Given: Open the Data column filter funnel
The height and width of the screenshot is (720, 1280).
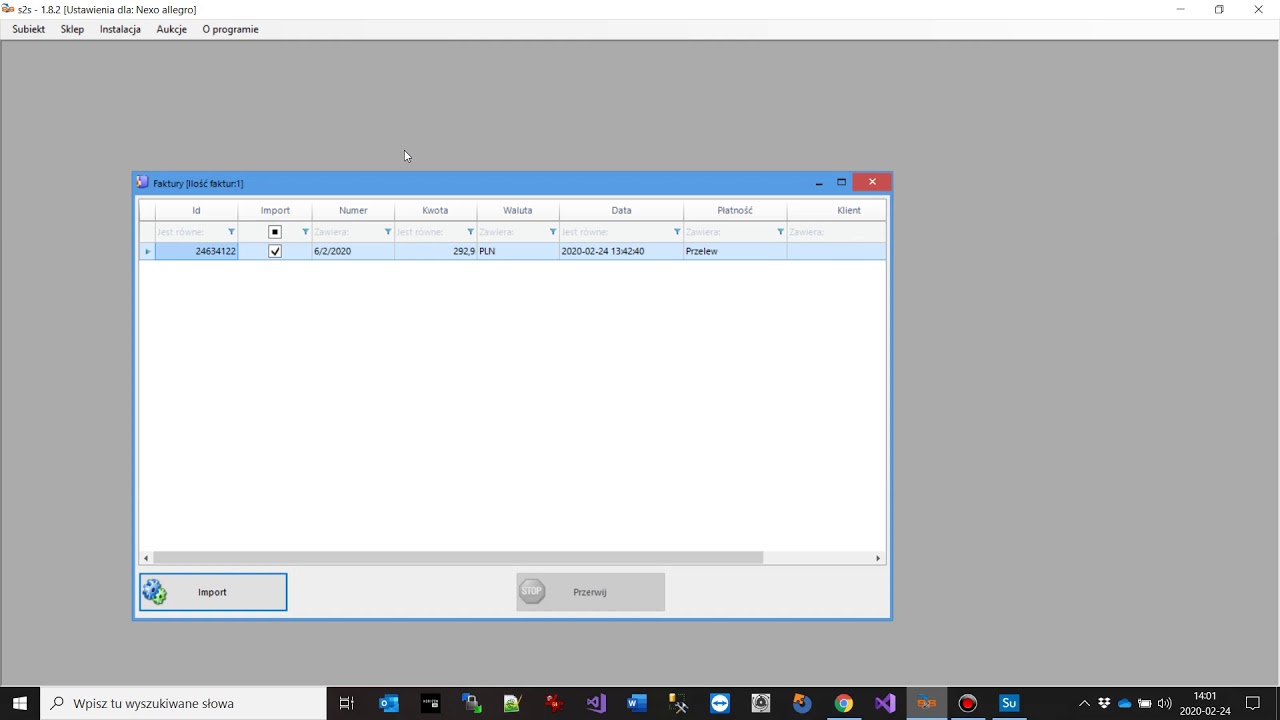Looking at the screenshot, I should (677, 232).
